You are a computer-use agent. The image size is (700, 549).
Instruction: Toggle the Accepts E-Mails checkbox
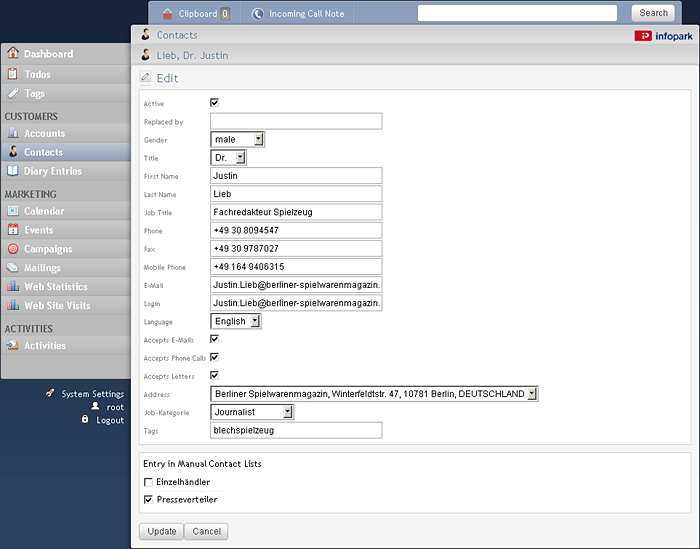point(214,339)
